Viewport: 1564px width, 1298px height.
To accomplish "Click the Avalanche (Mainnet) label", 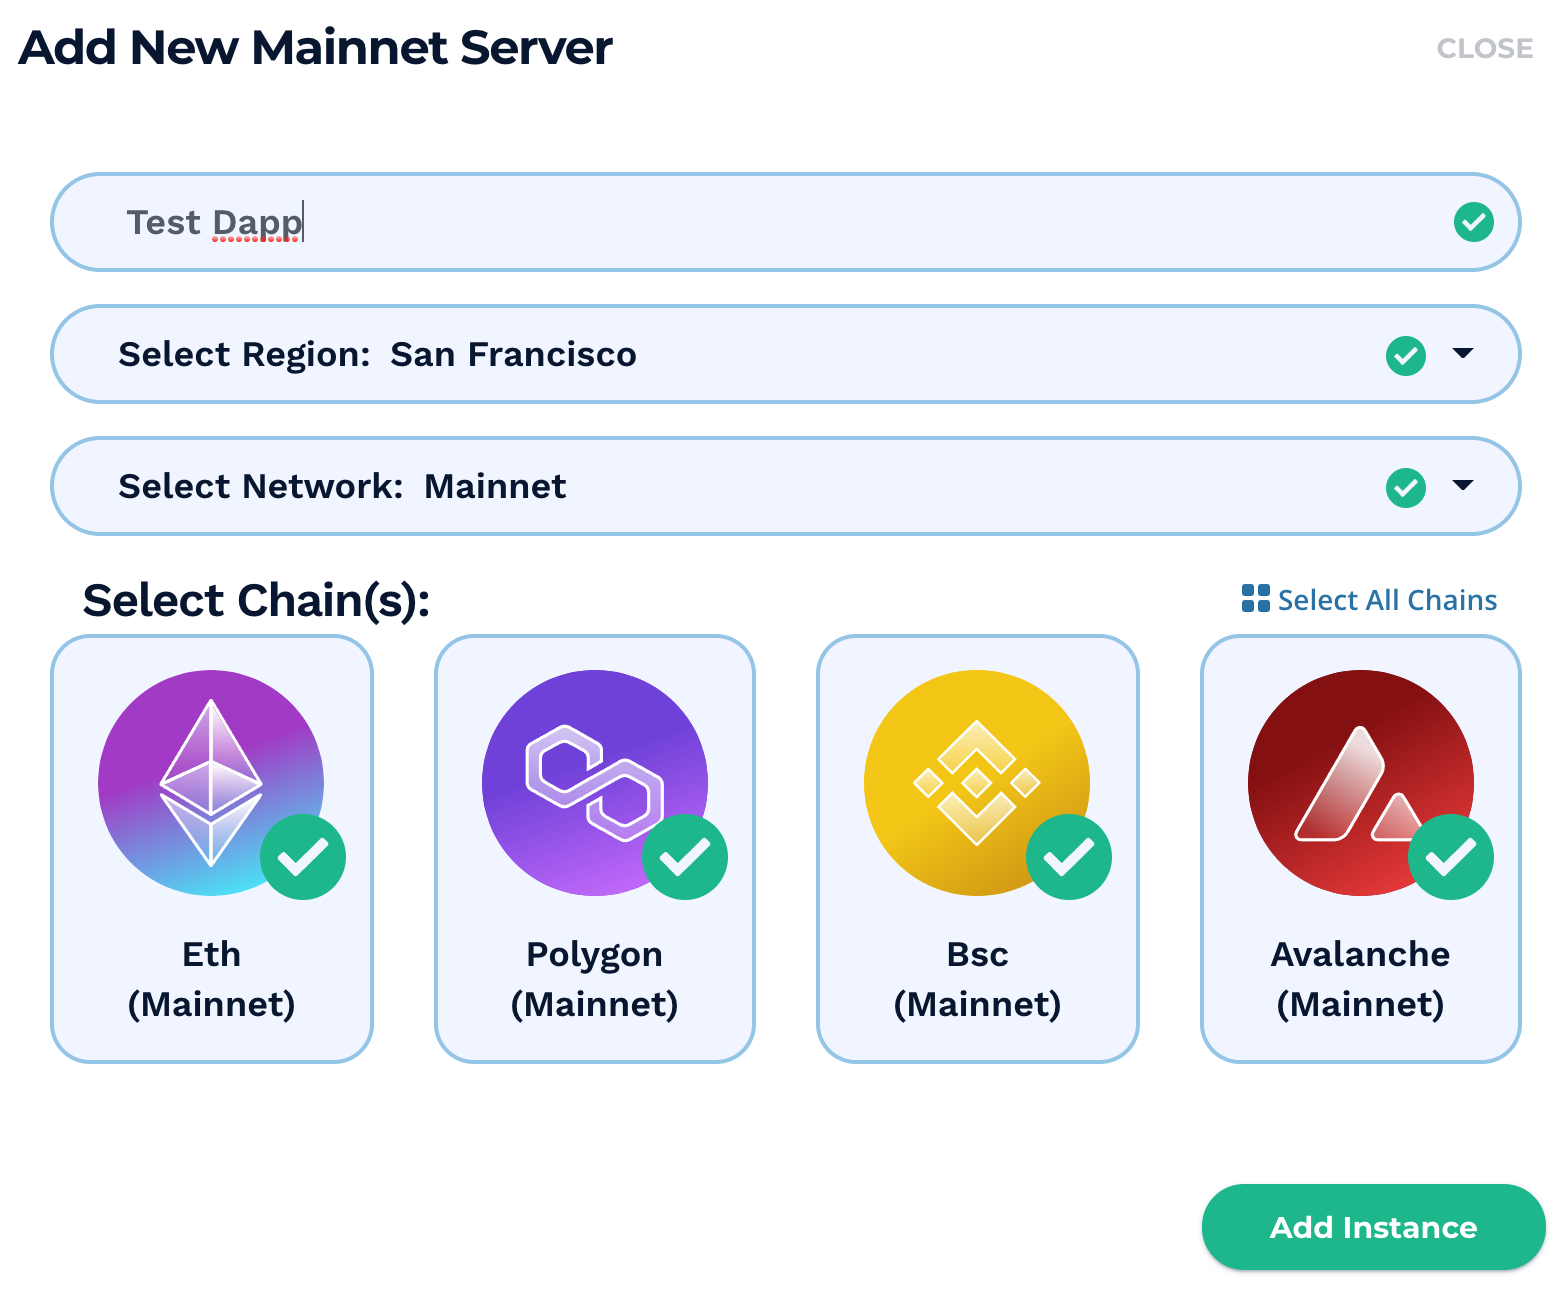I will click(x=1360, y=979).
